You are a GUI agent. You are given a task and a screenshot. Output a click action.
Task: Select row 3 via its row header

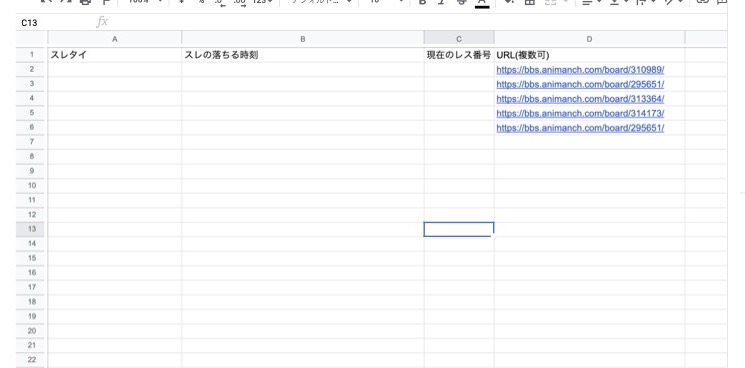coord(32,84)
